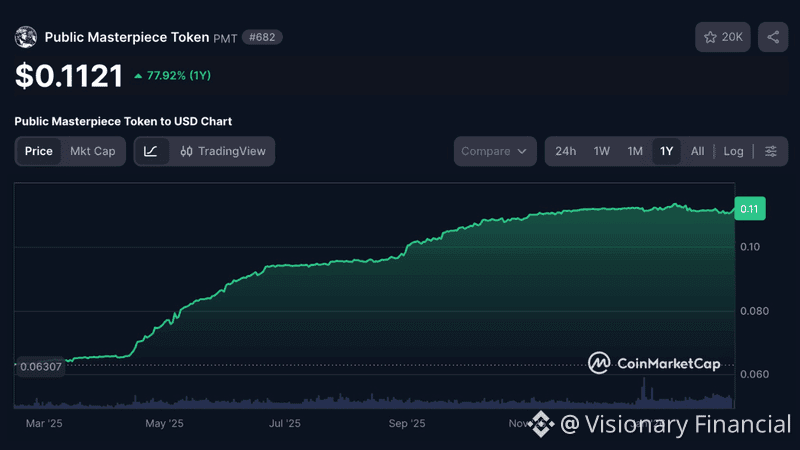Click the Public Masterpiece Token logo icon

[x=26, y=37]
